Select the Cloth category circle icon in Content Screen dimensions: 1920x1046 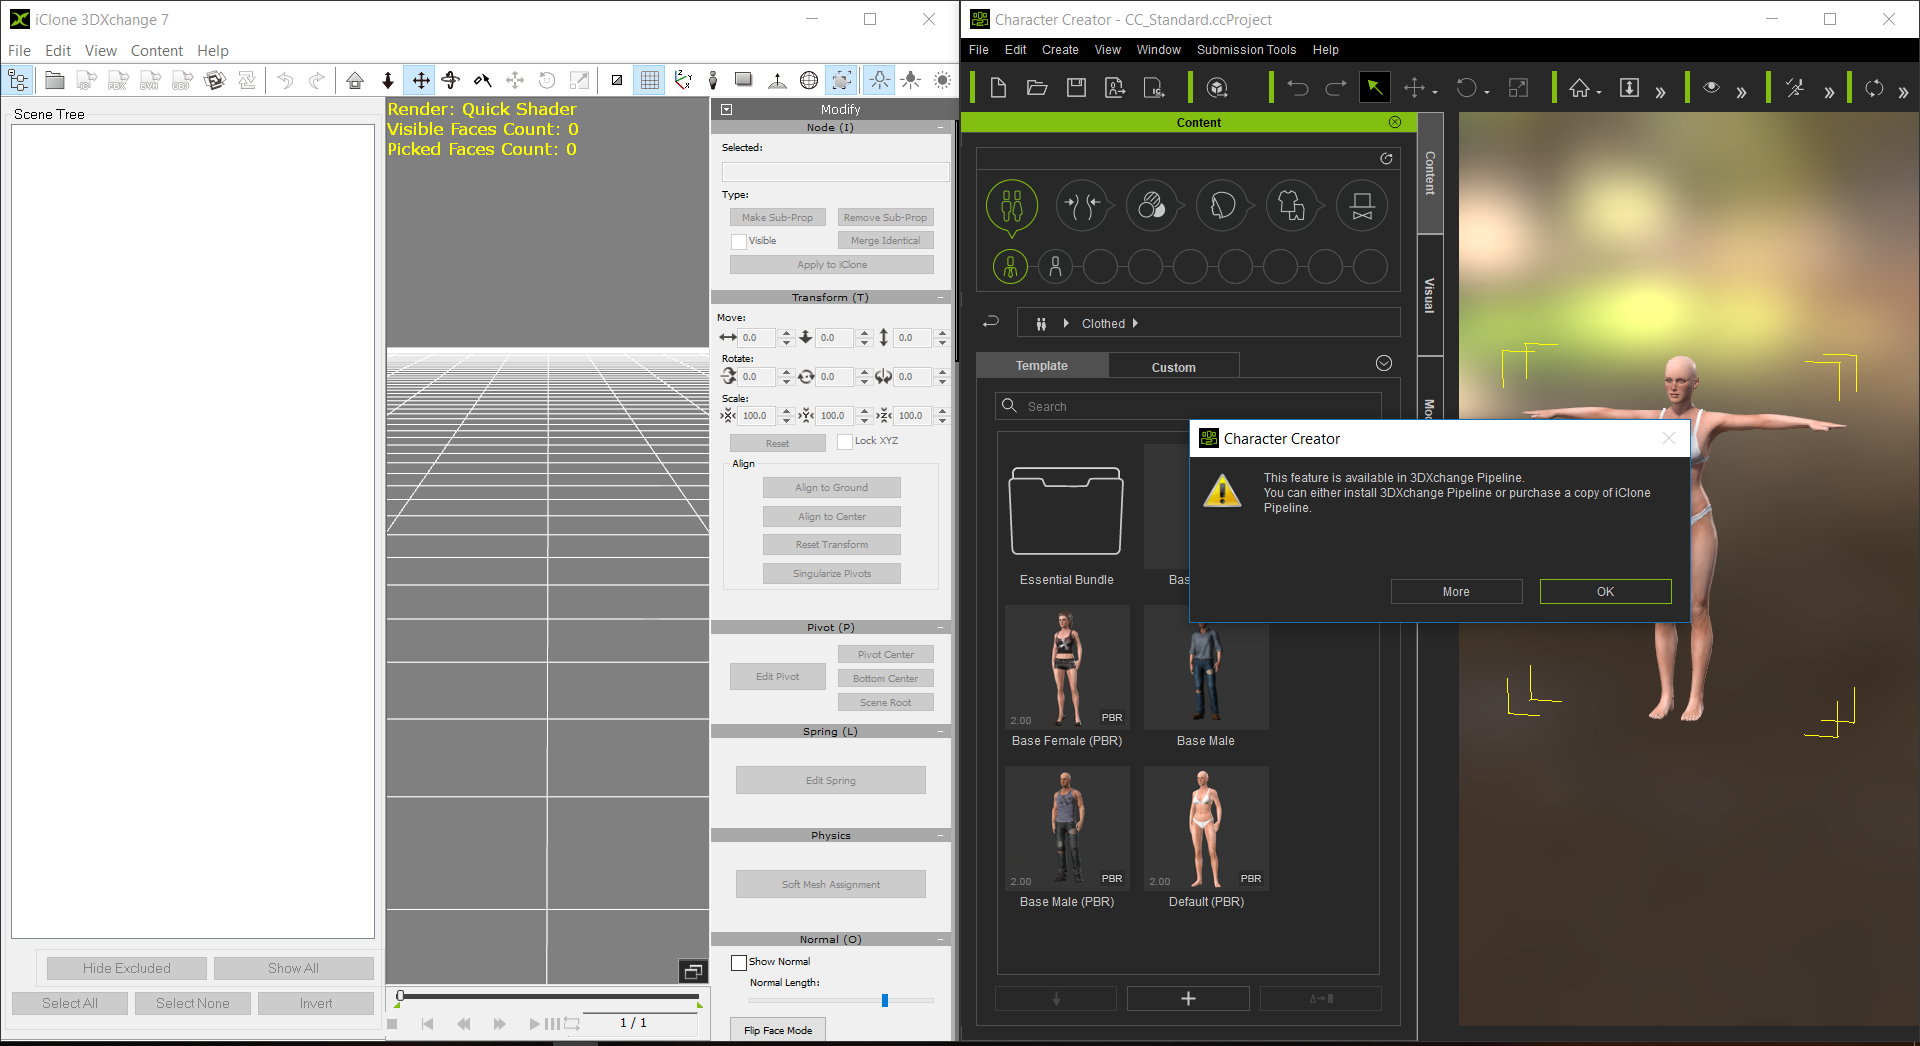point(1292,206)
